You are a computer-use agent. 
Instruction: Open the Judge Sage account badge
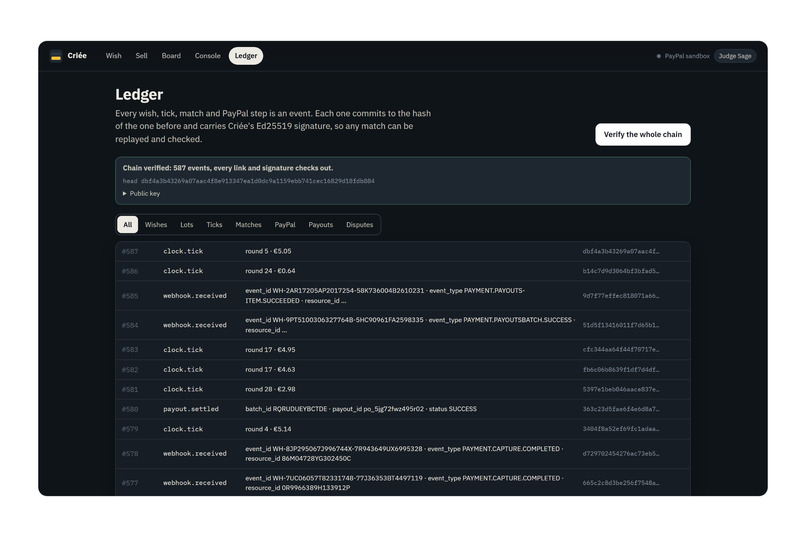[x=735, y=56]
